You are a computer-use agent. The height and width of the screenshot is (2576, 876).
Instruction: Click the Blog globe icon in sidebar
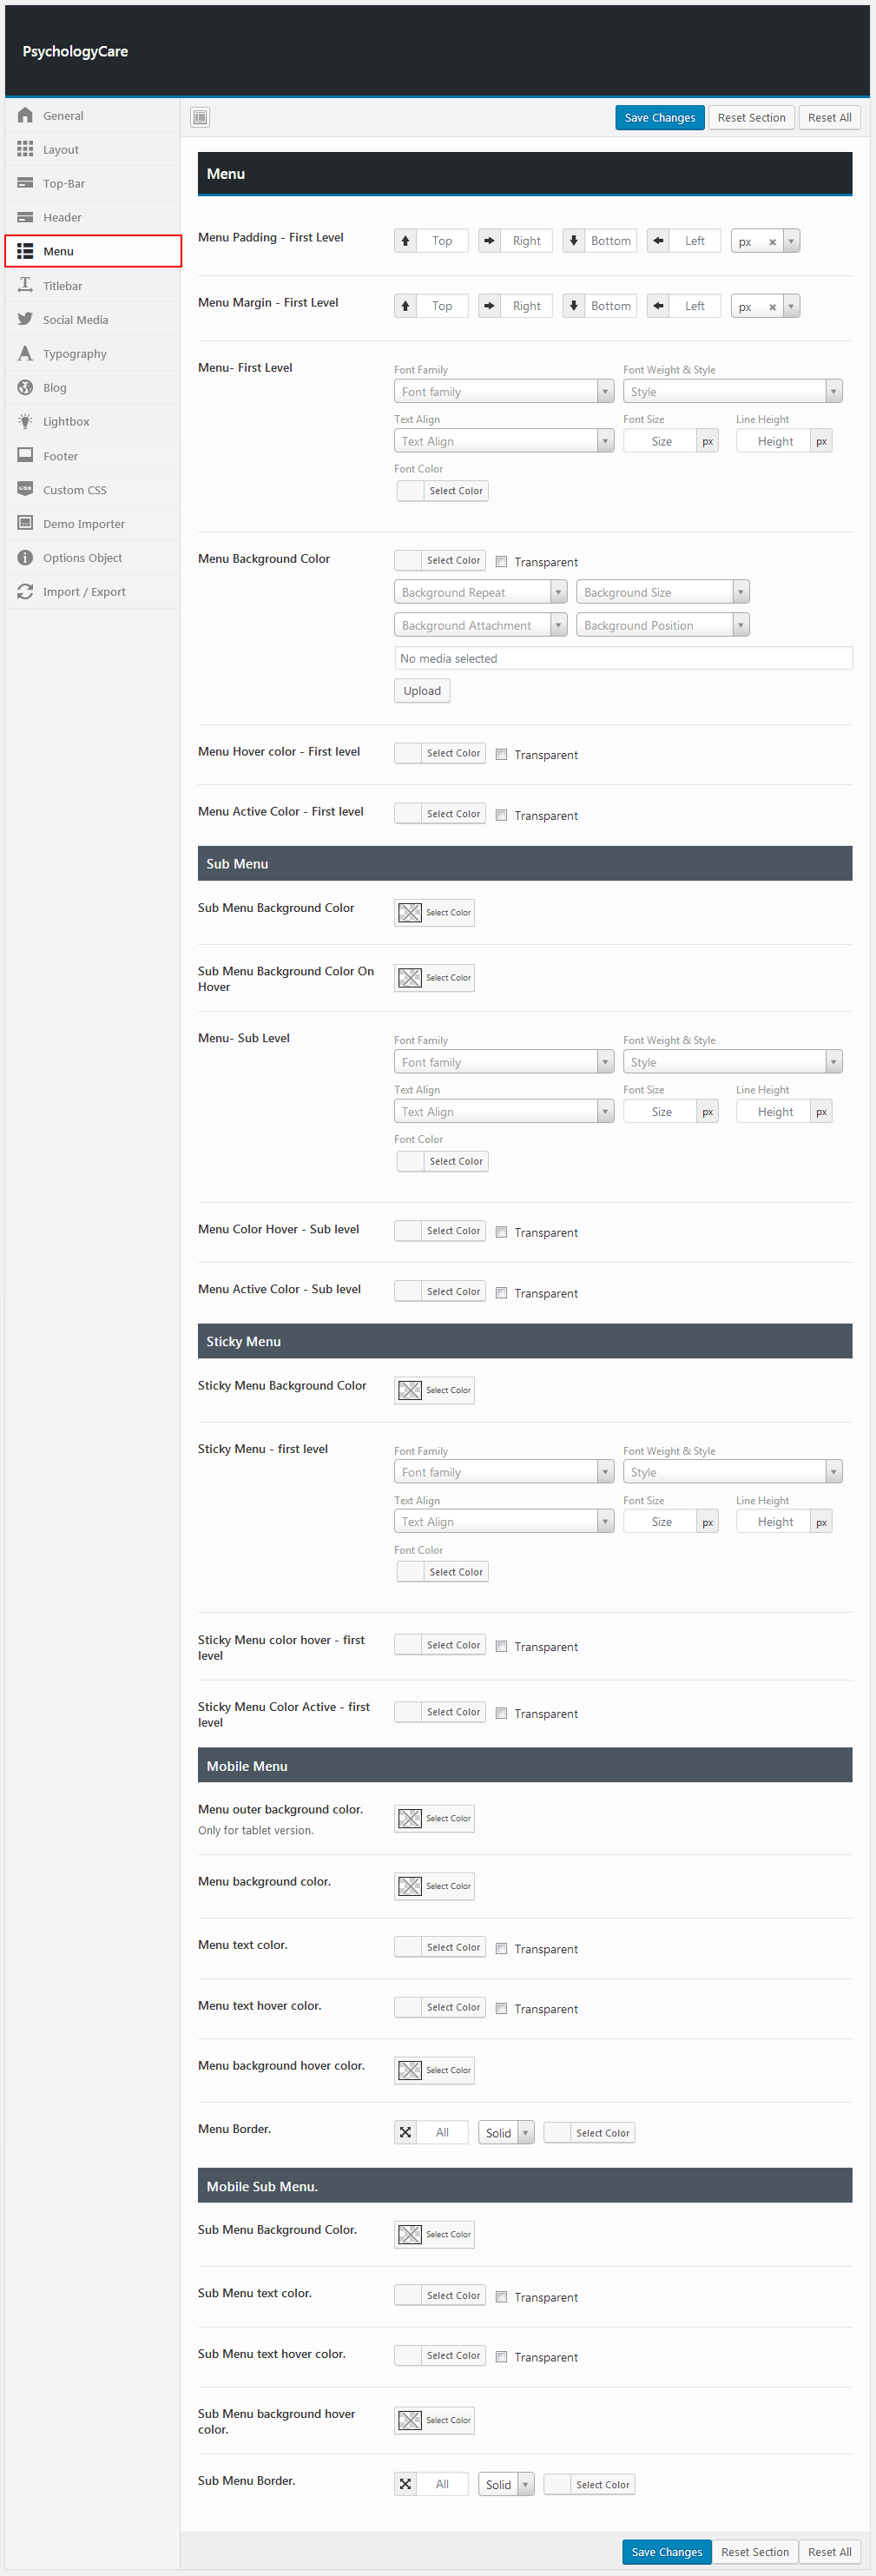[x=25, y=388]
